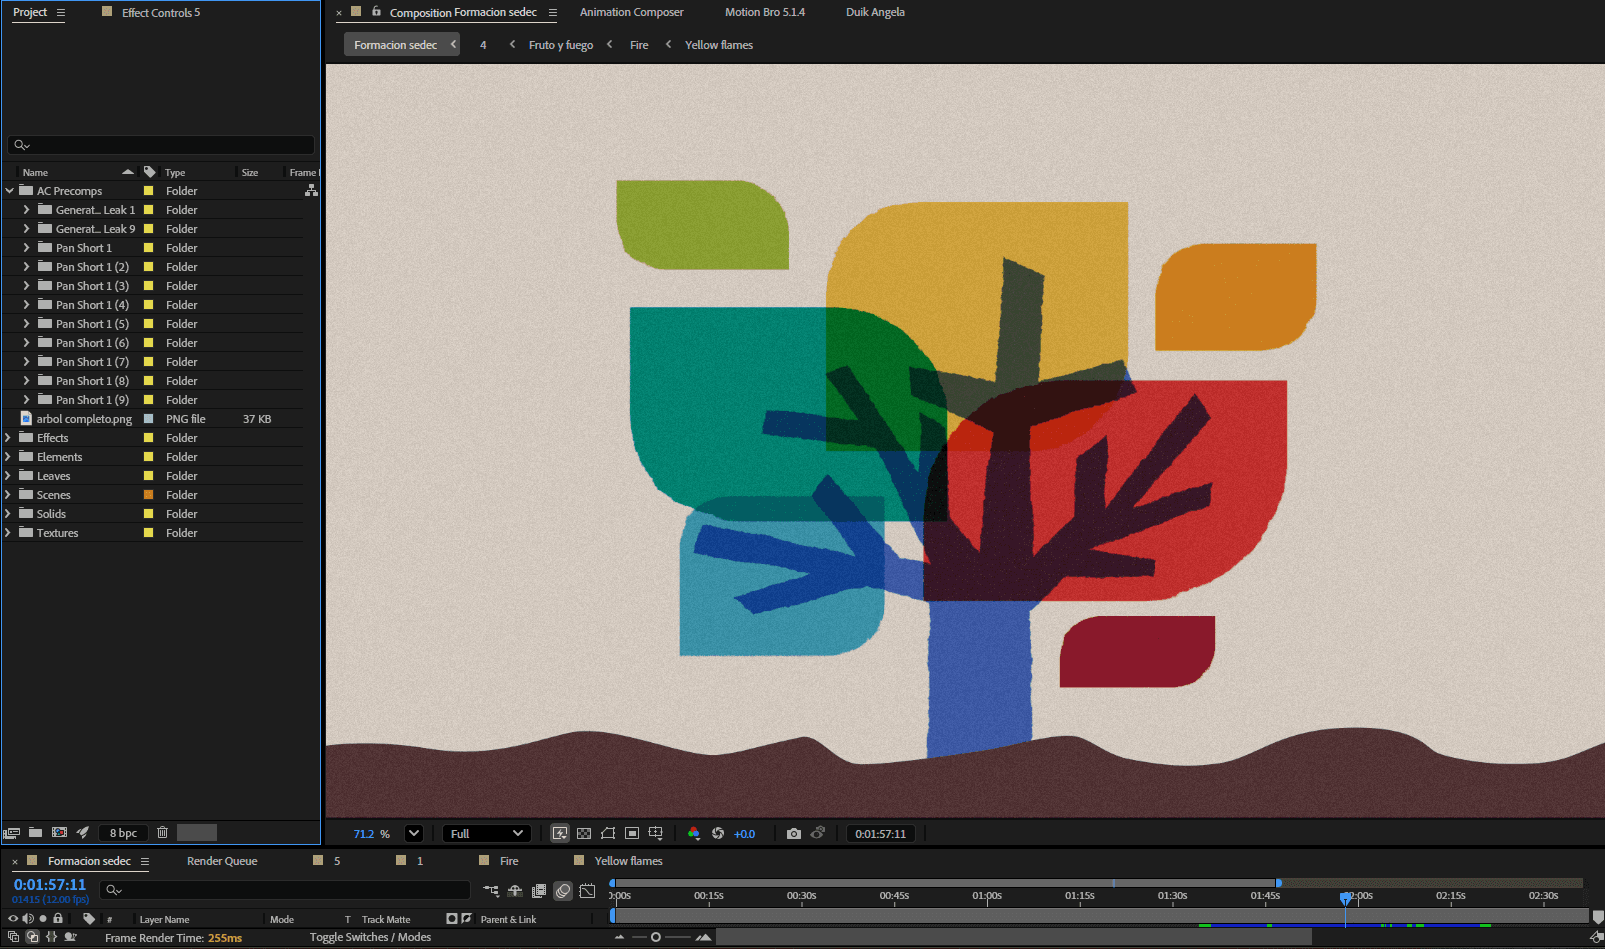Viewport: 1605px width, 949px height.
Task: Click the current-time indicator playhead
Action: [1345, 898]
